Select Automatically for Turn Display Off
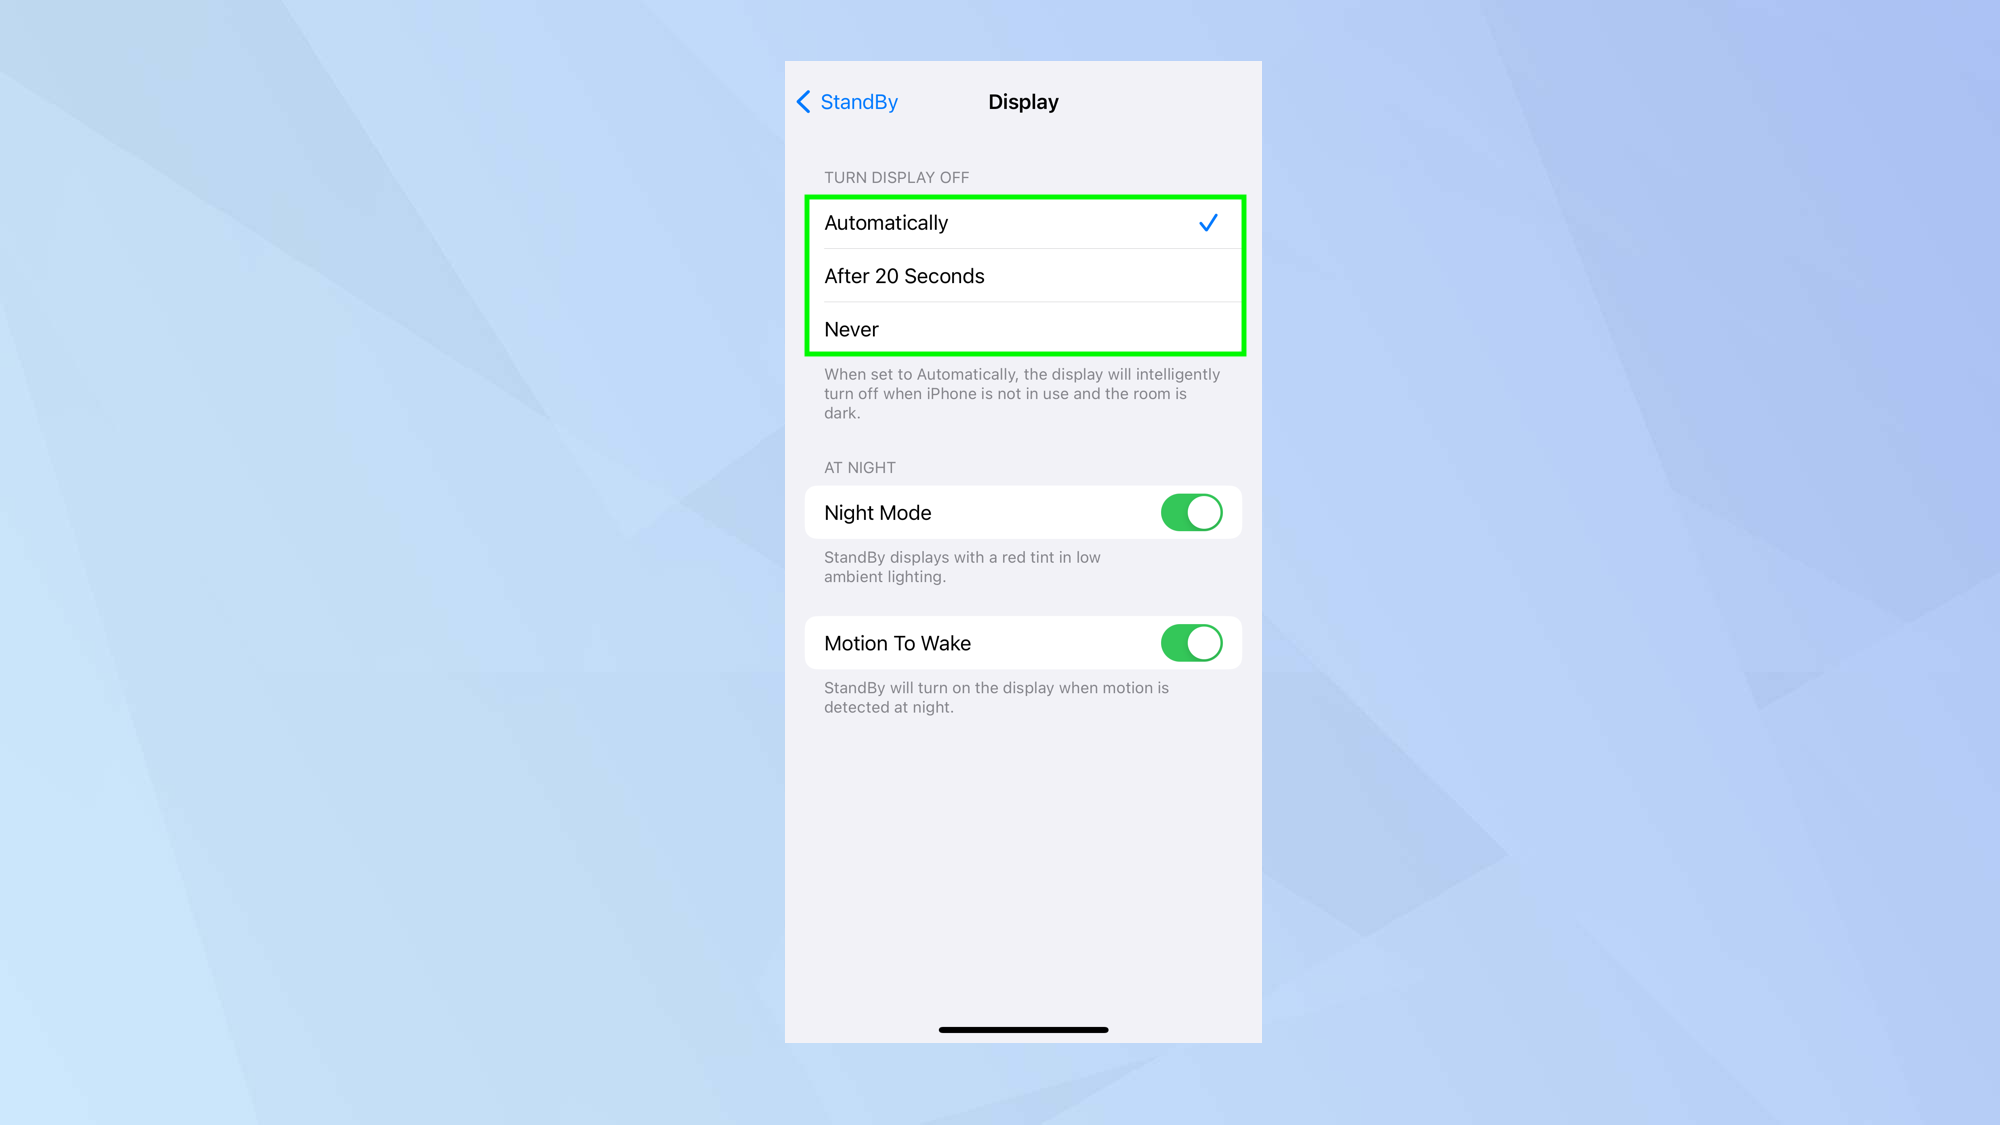This screenshot has width=2000, height=1125. (1022, 223)
